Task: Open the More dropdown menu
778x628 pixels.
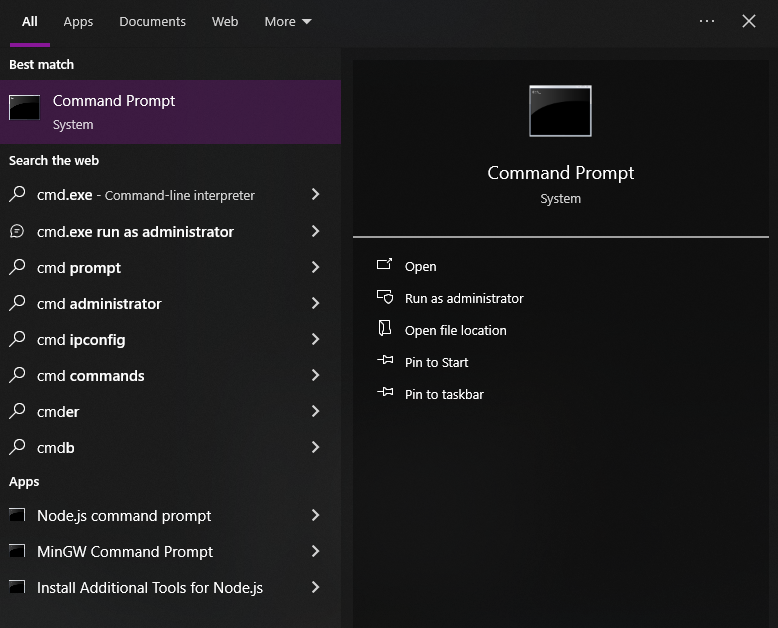Action: pyautogui.click(x=288, y=22)
